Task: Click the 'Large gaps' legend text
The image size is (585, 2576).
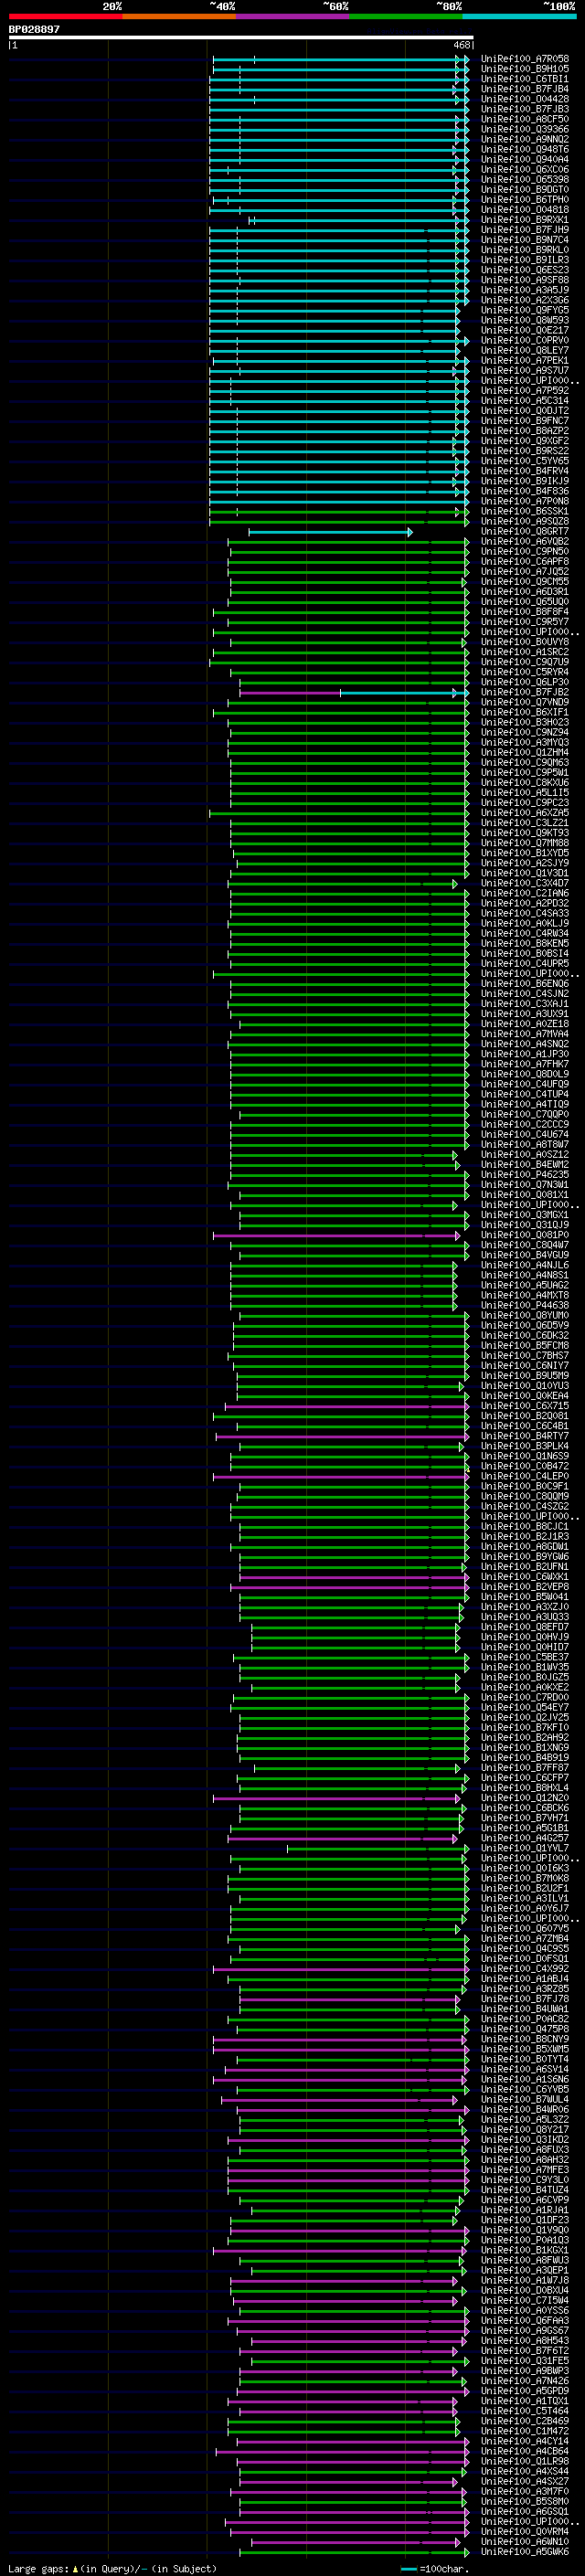Action: [x=38, y=2568]
